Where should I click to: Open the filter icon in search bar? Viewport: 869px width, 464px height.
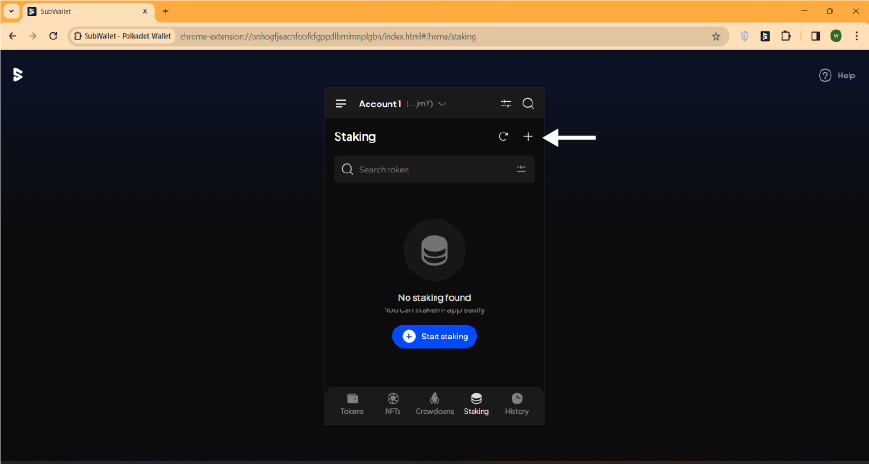coord(521,170)
